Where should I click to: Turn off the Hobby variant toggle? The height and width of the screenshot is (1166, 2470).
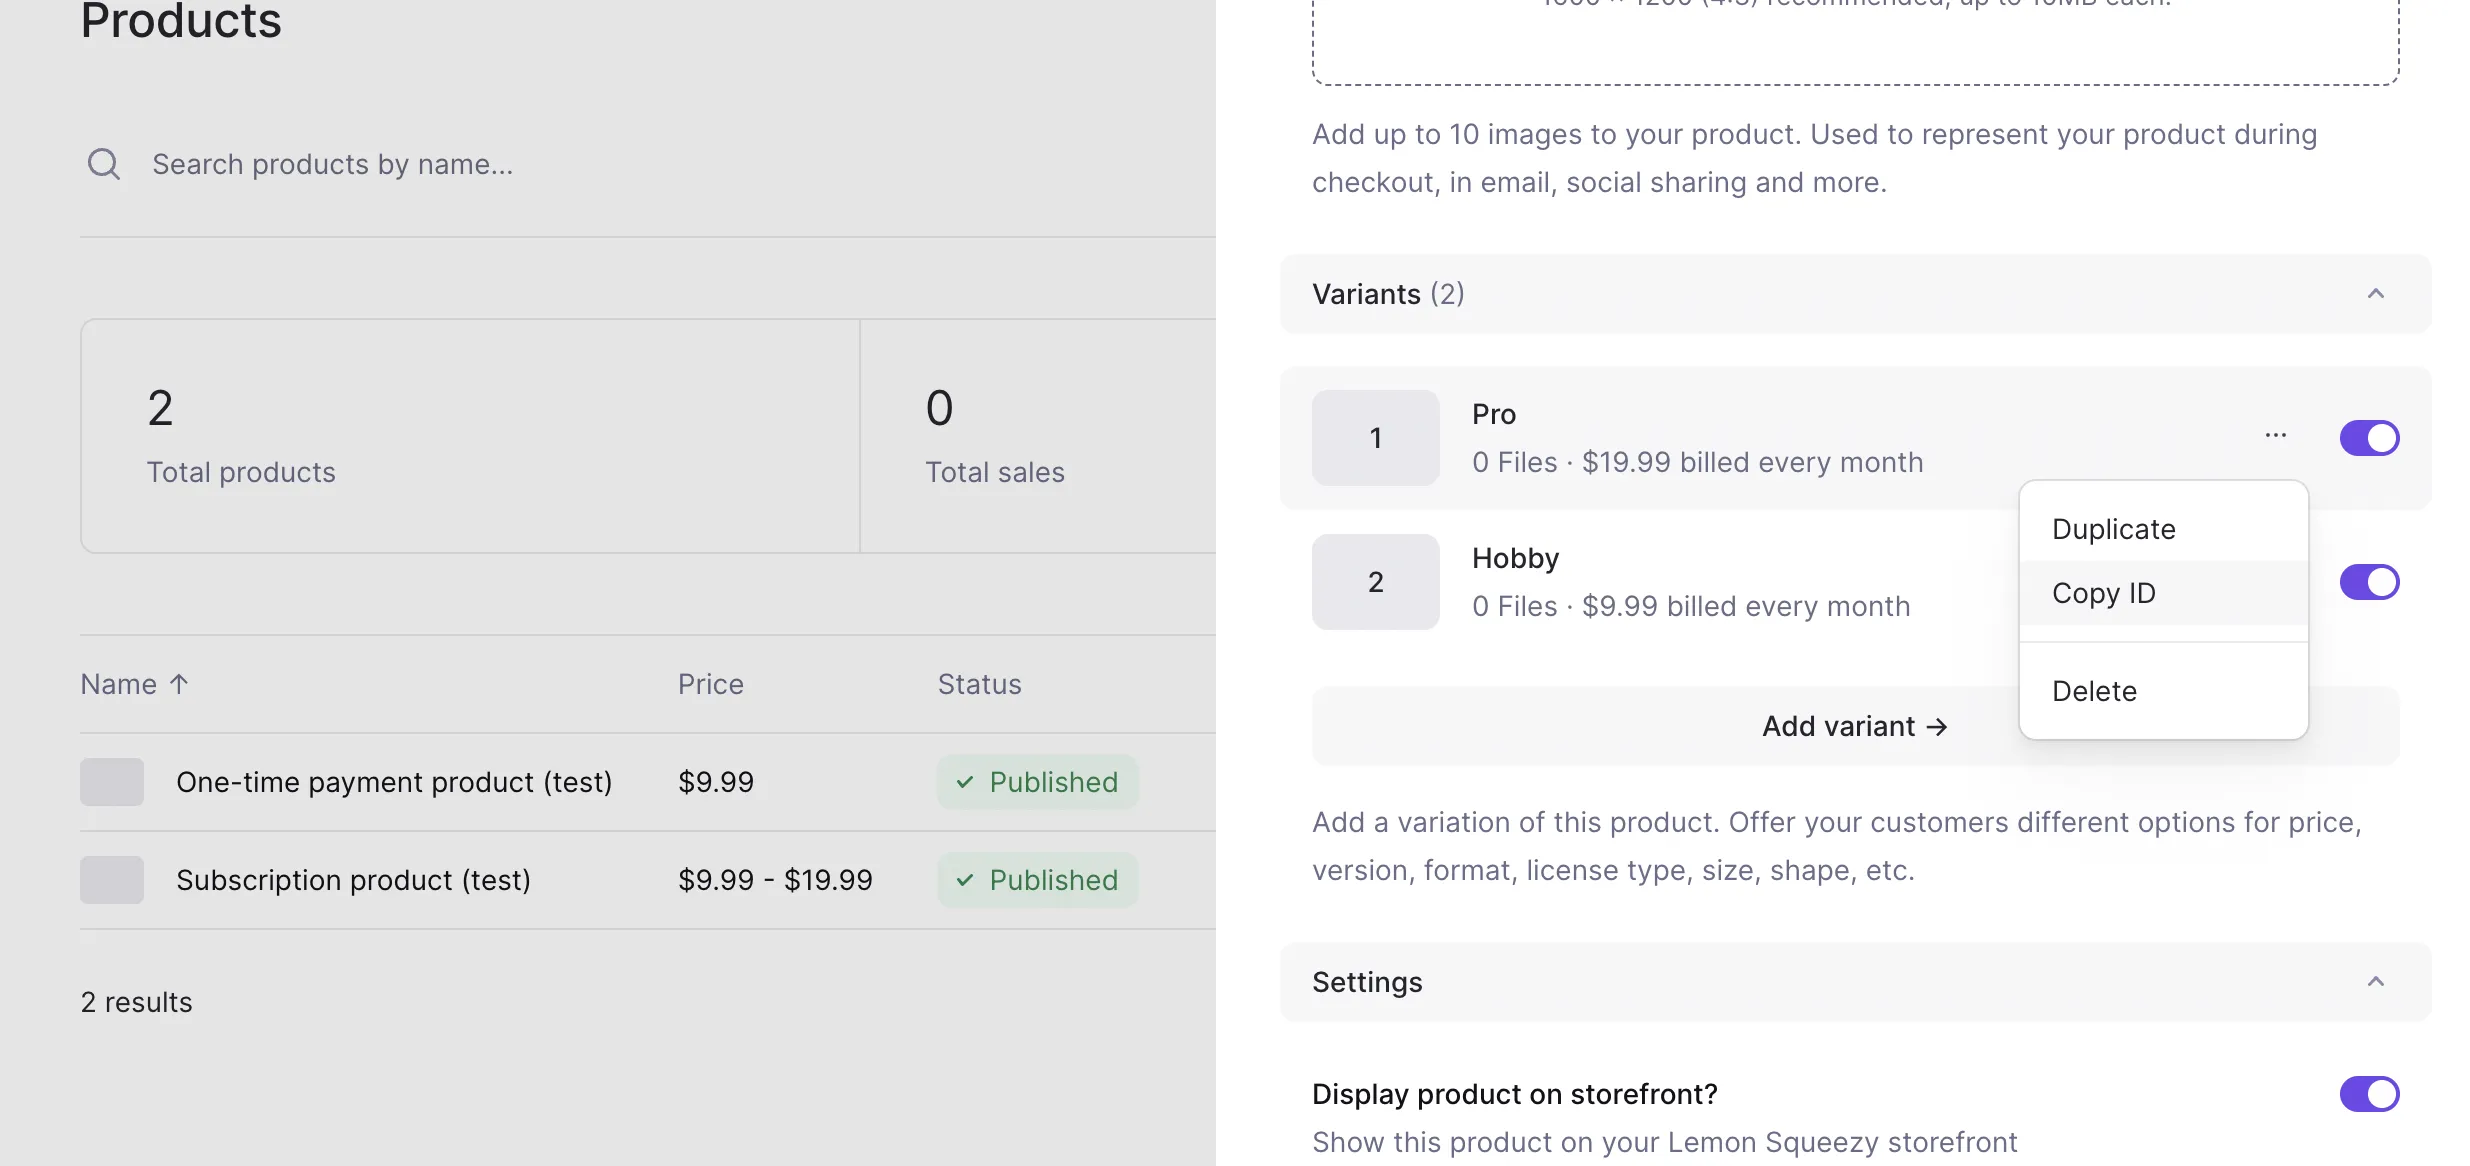point(2368,582)
